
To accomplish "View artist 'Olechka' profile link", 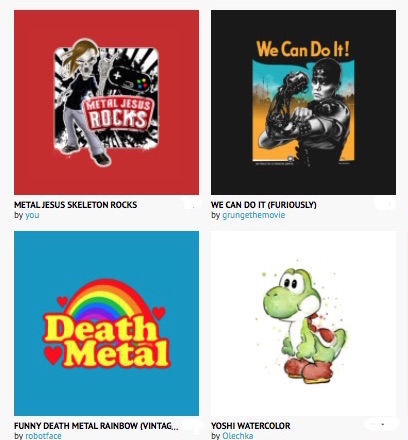I will click(x=237, y=436).
